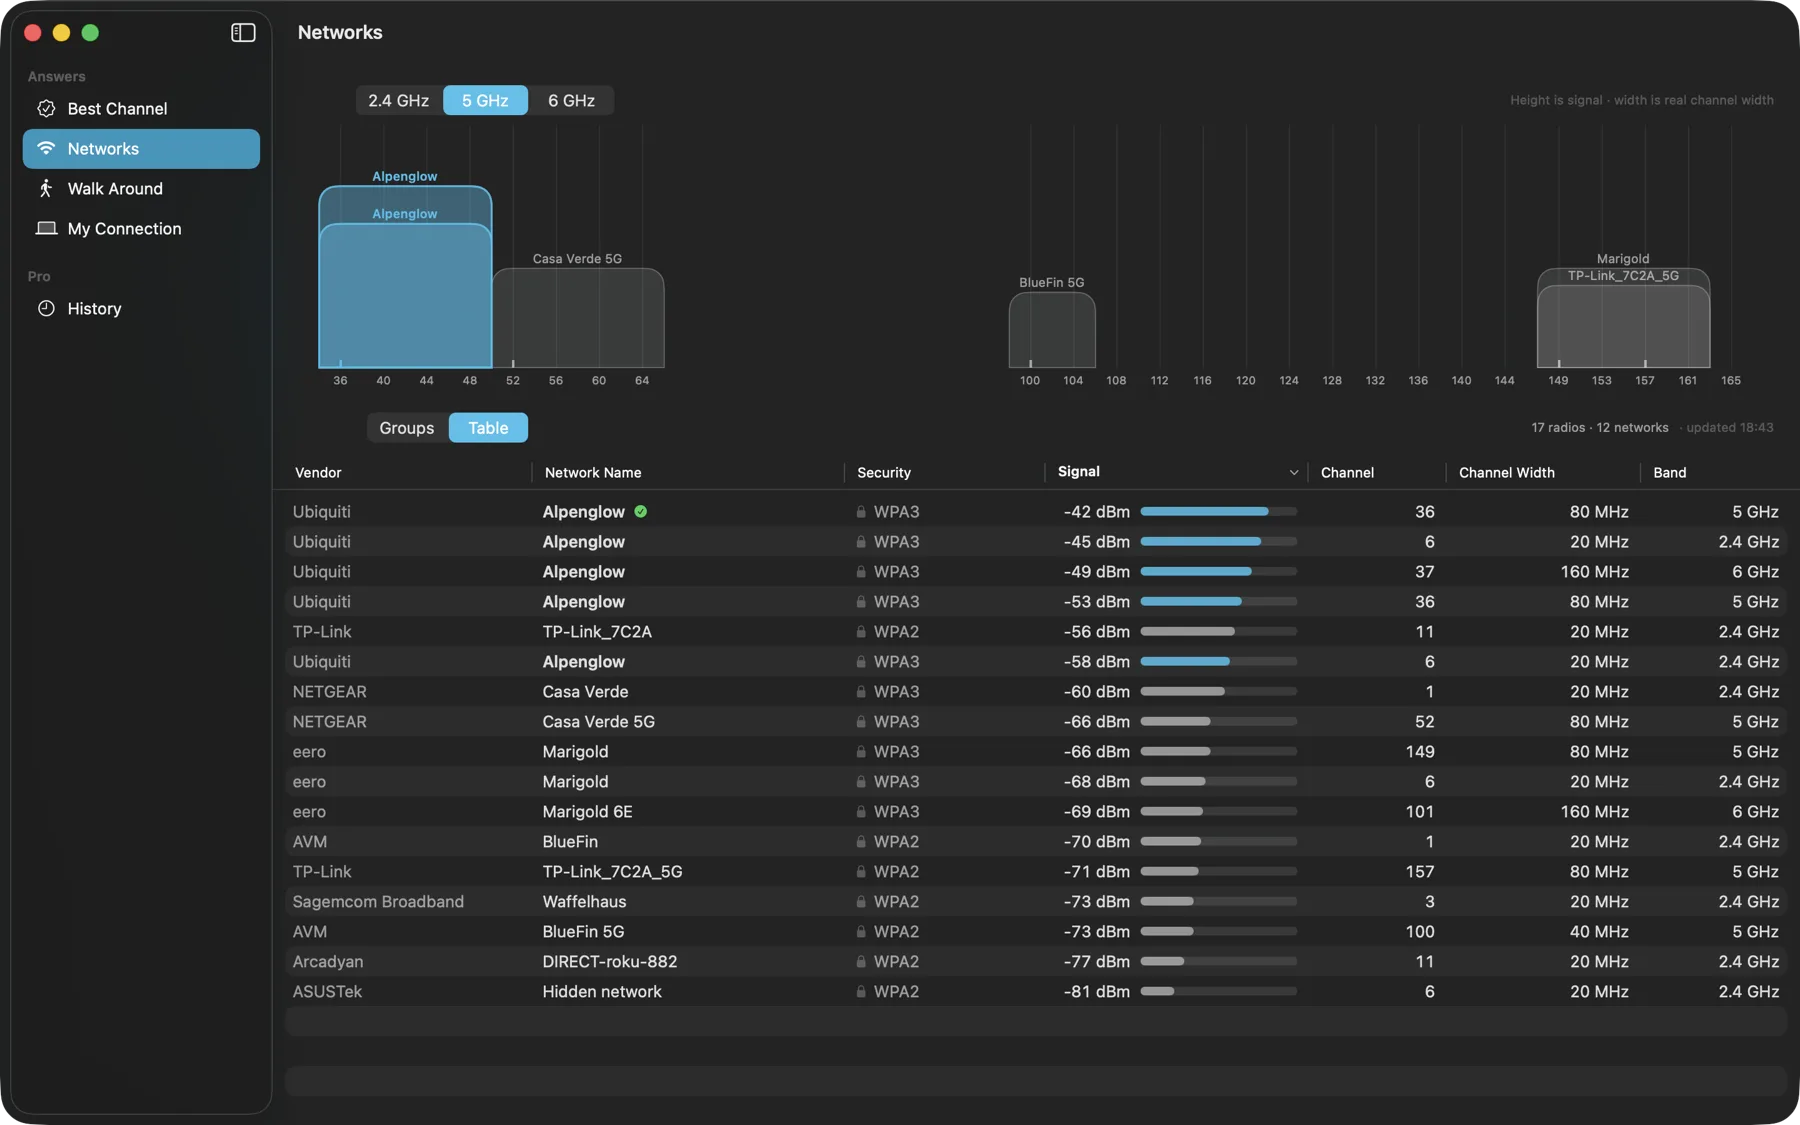Click the -70 dBm BlueFin signal value
The image size is (1800, 1125).
[x=1096, y=841]
